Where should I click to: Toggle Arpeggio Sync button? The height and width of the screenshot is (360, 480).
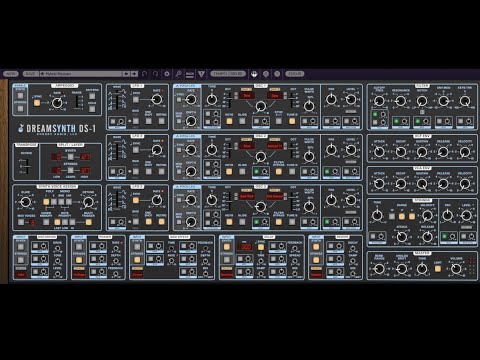click(x=37, y=103)
